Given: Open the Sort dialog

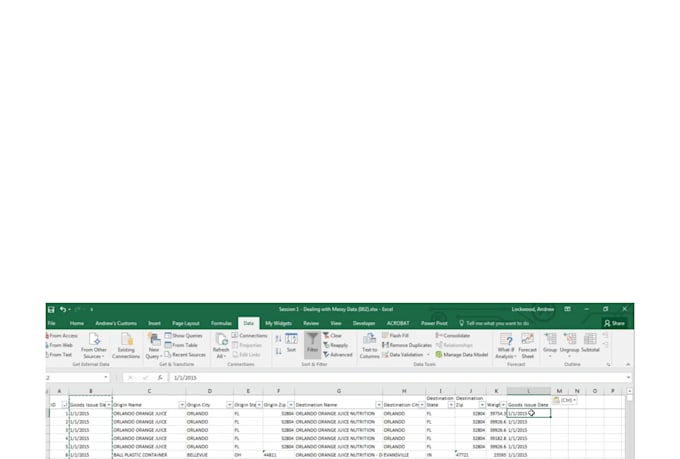Looking at the screenshot, I should point(291,343).
